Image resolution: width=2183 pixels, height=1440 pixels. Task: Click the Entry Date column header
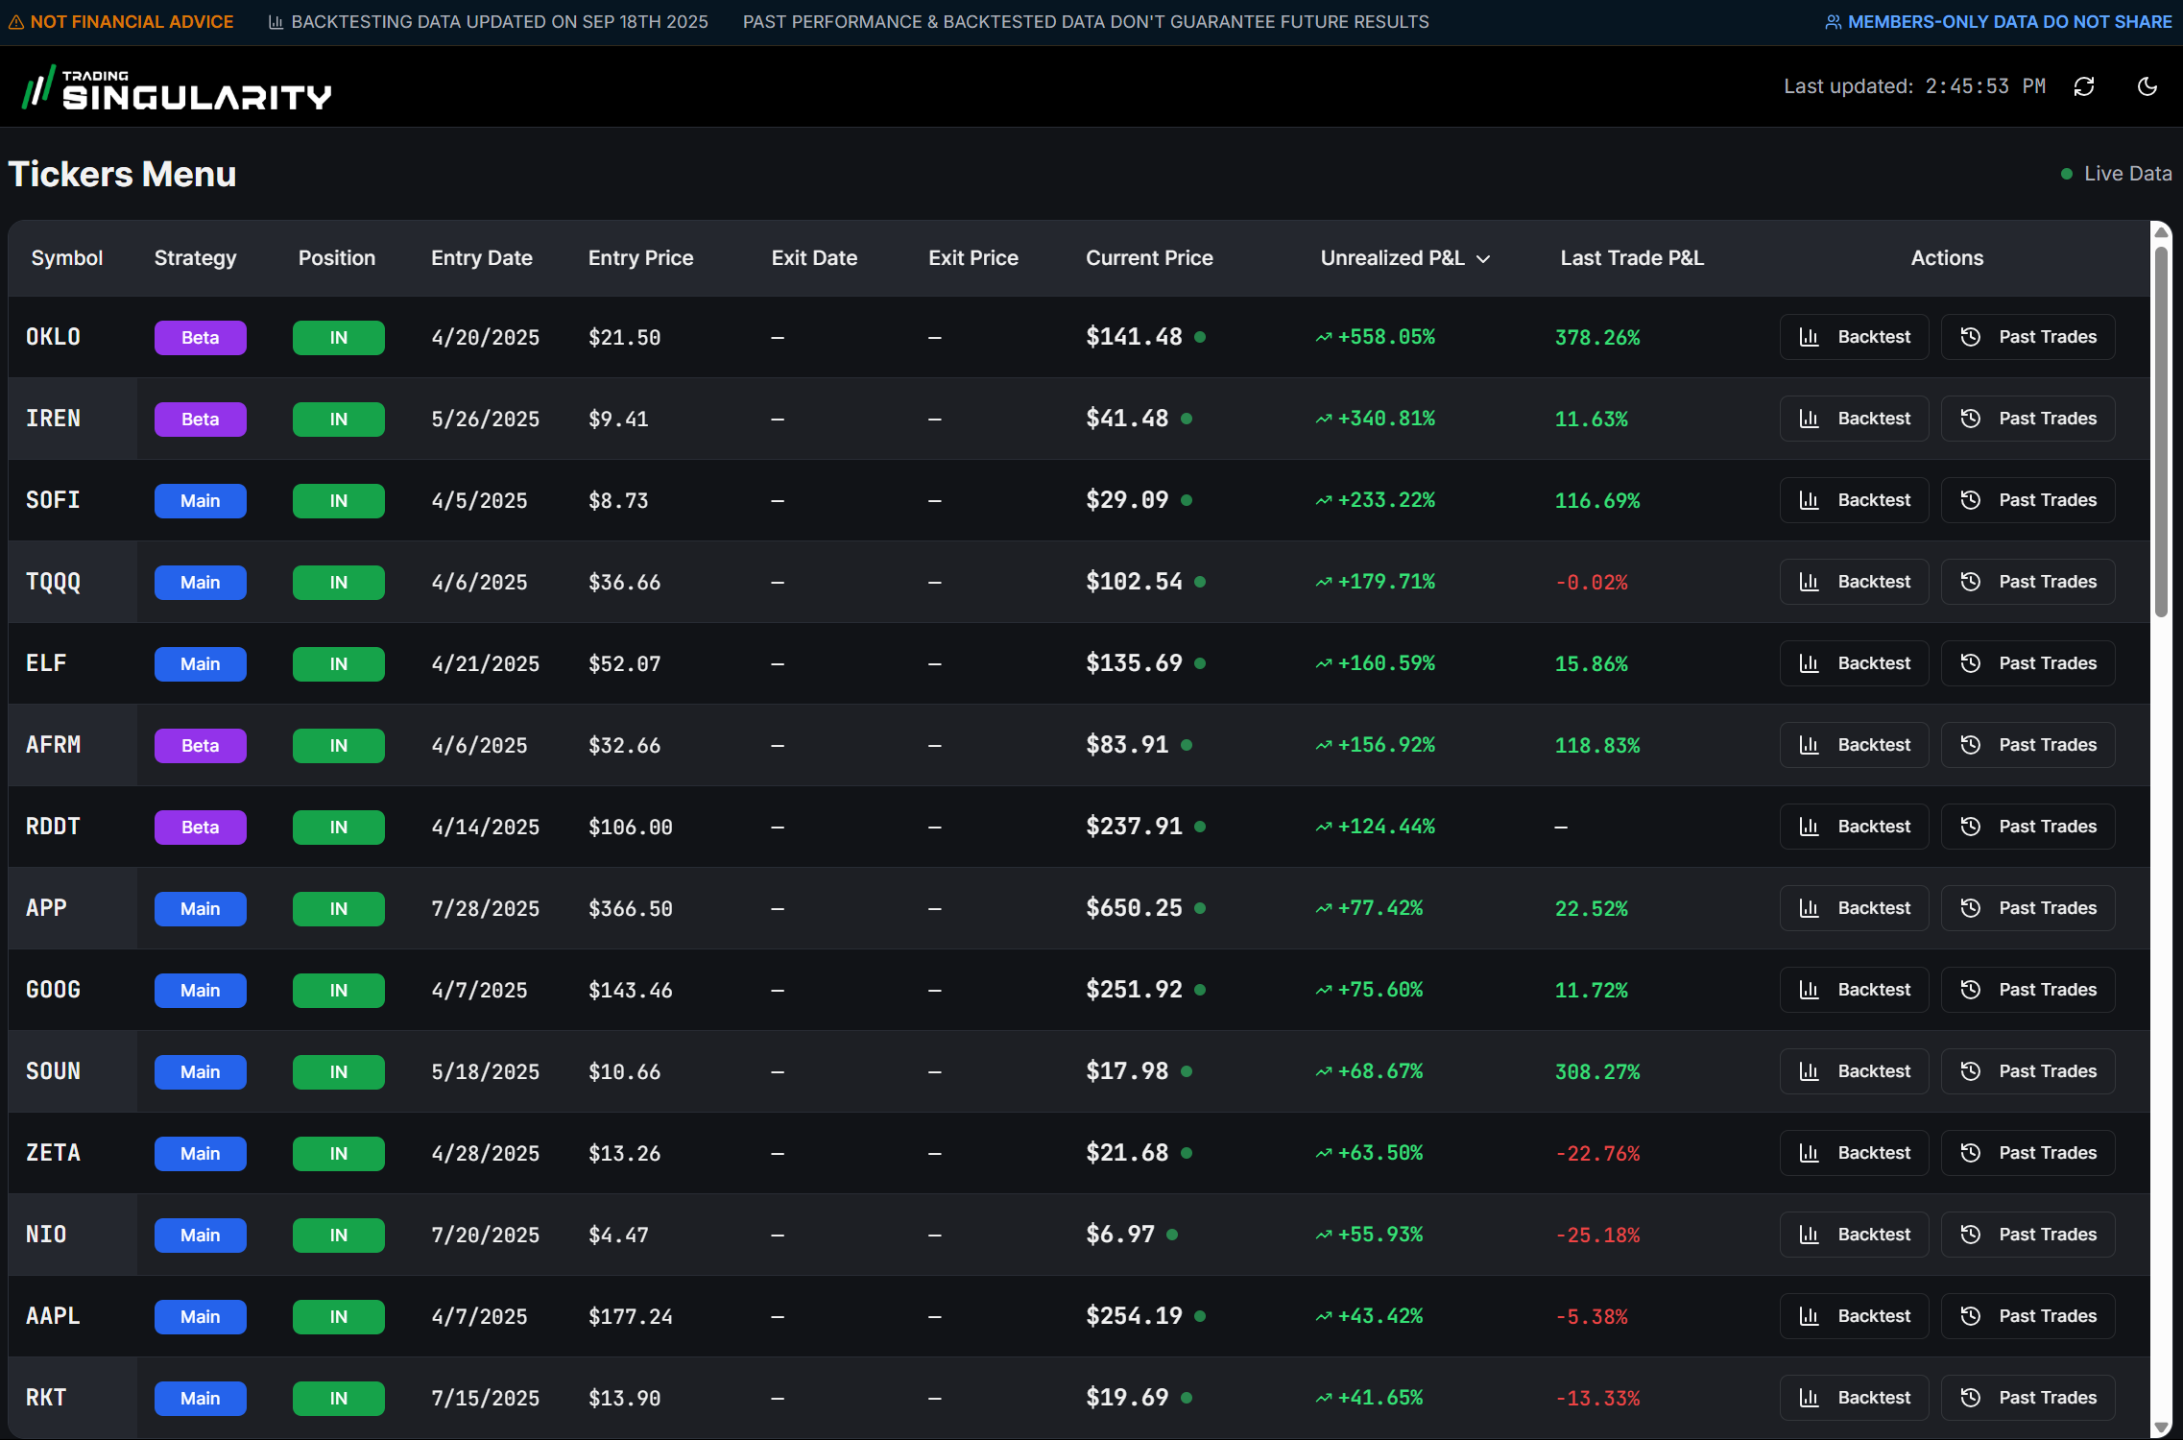(x=481, y=258)
